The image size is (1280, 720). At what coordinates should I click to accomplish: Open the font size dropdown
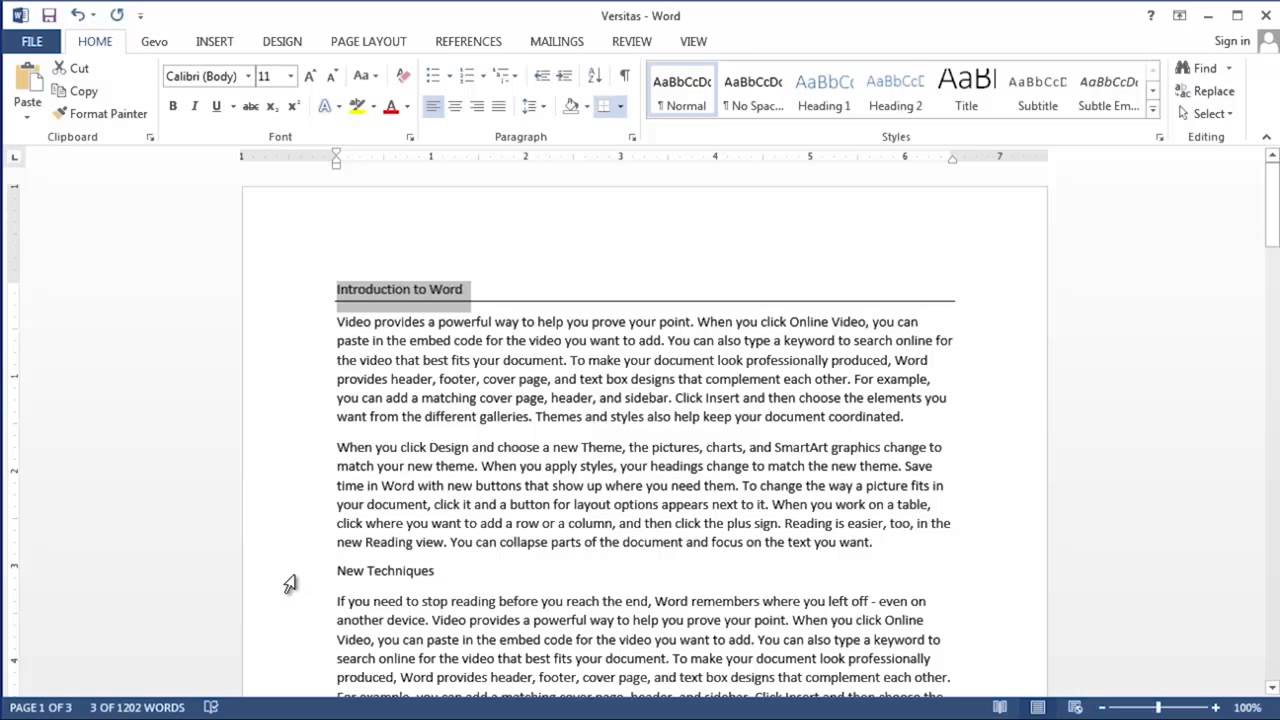290,76
